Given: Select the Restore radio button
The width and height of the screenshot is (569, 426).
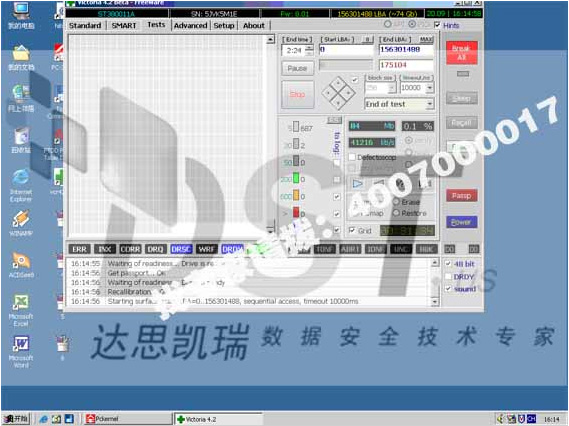Looking at the screenshot, I should [396, 213].
